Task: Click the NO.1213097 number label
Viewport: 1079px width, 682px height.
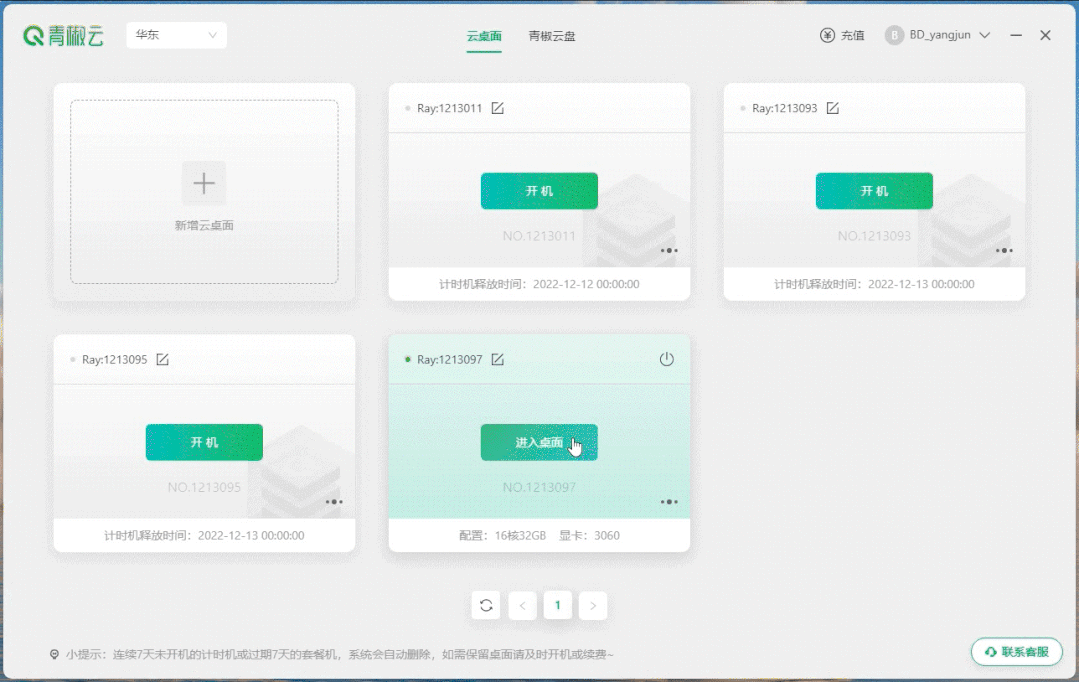Action: 539,487
